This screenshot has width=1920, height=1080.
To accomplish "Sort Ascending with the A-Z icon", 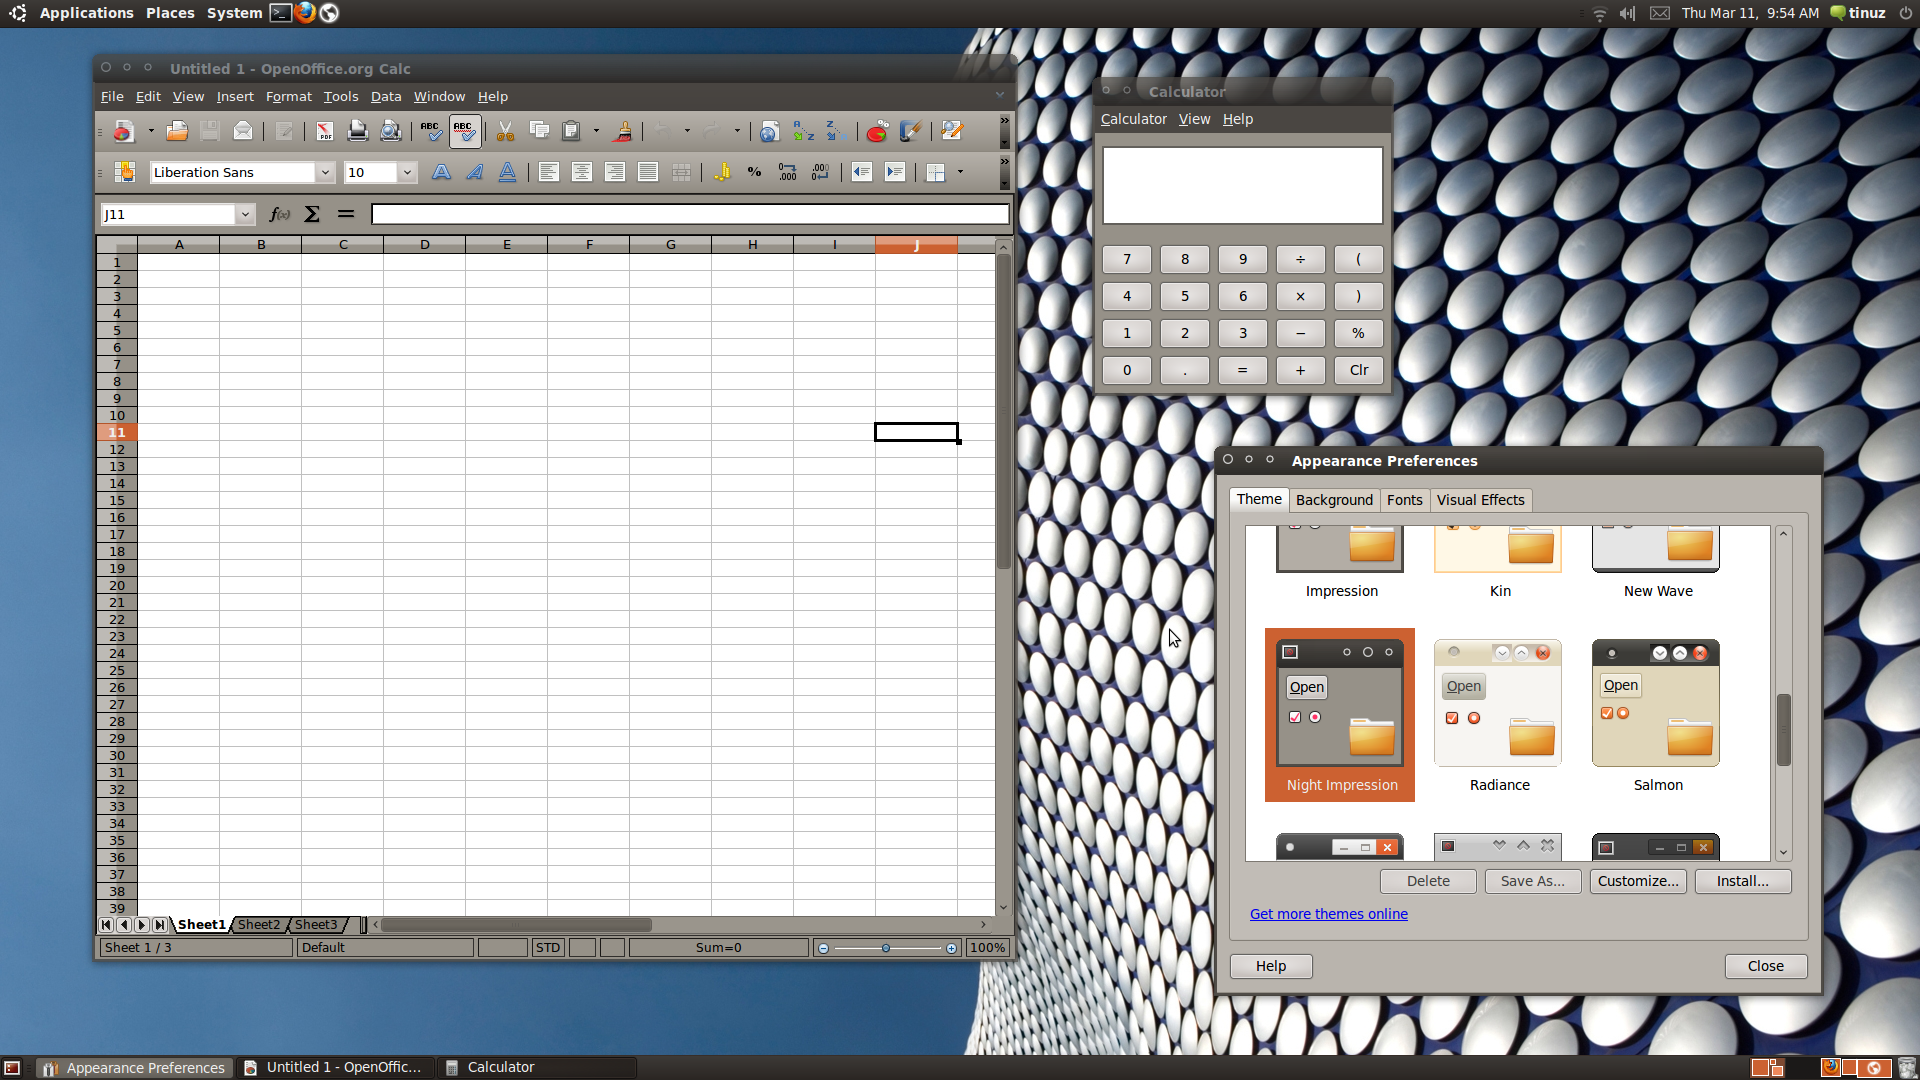I will (803, 131).
